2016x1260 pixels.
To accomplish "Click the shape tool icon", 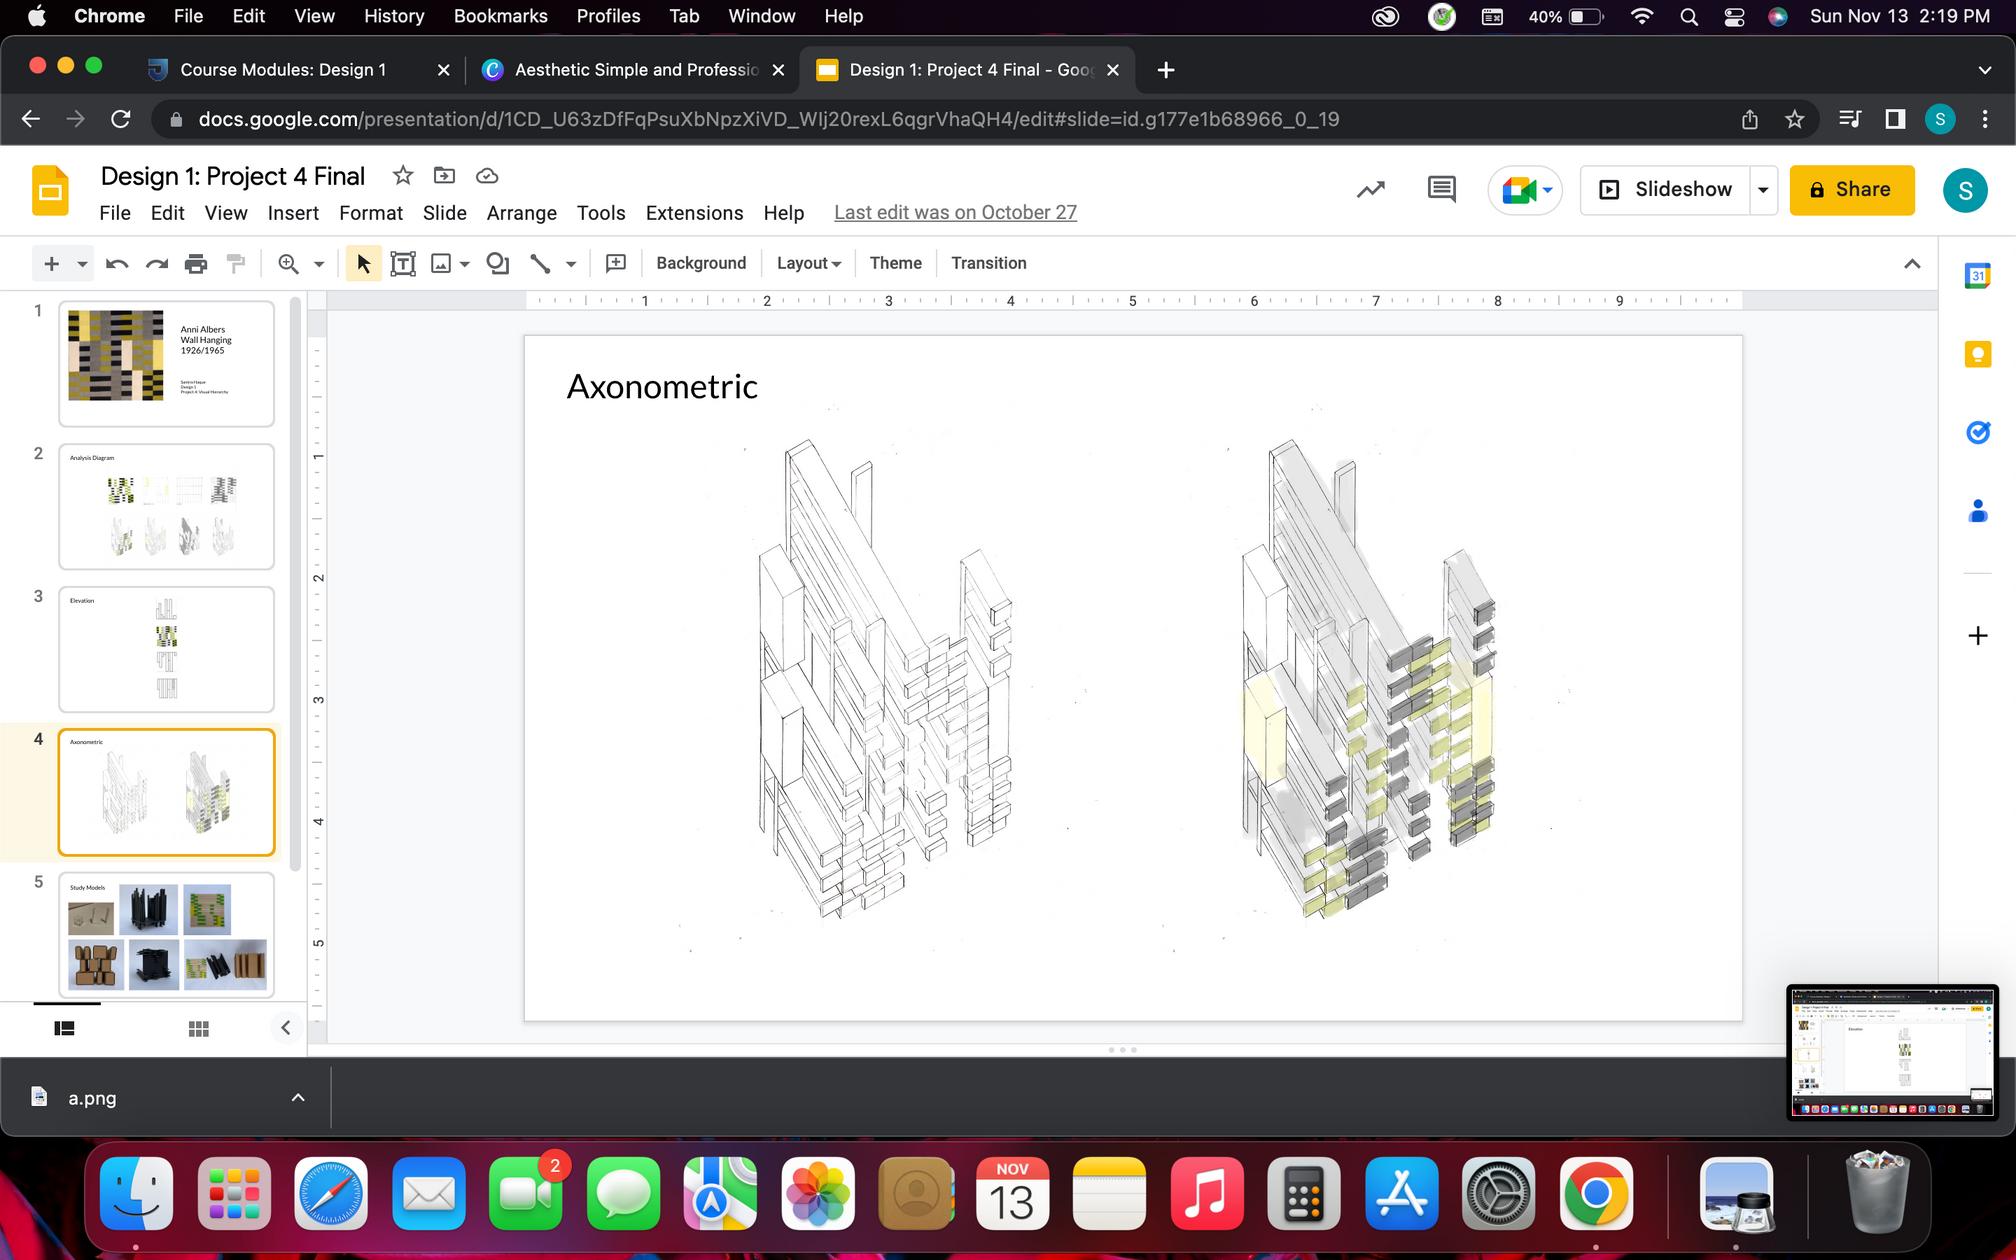I will [x=497, y=263].
